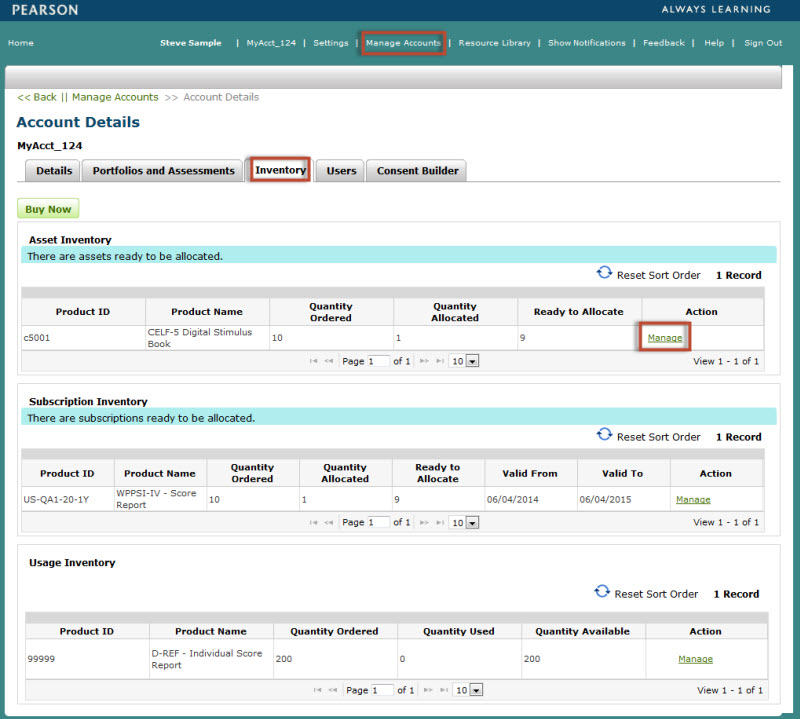This screenshot has width=800, height=719.
Task: Go to last page in Subscription Inventory pager
Action: pyautogui.click(x=438, y=522)
